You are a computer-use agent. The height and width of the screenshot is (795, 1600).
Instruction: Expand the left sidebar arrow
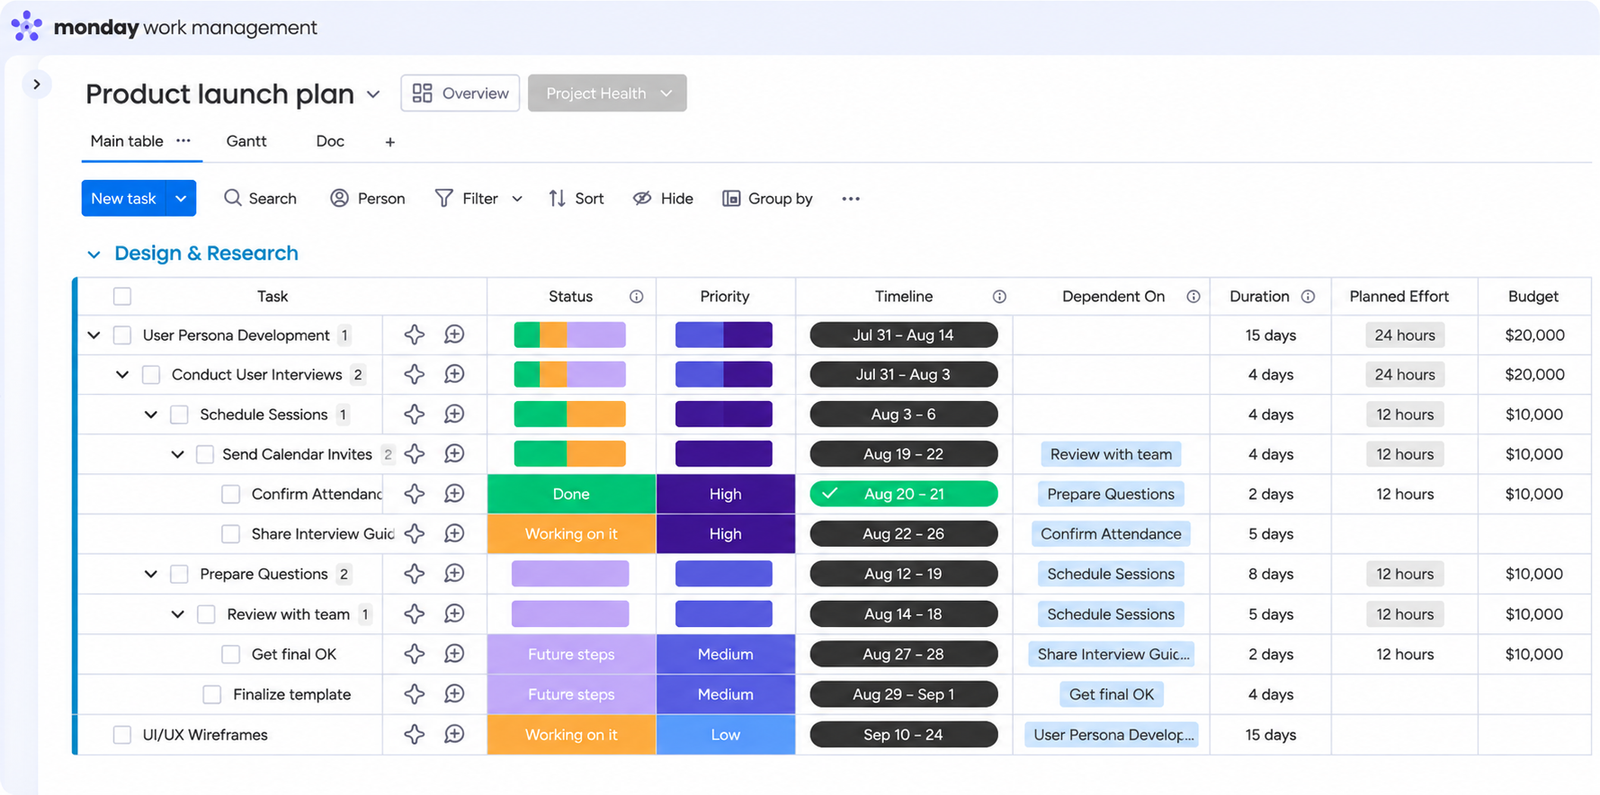(x=37, y=84)
